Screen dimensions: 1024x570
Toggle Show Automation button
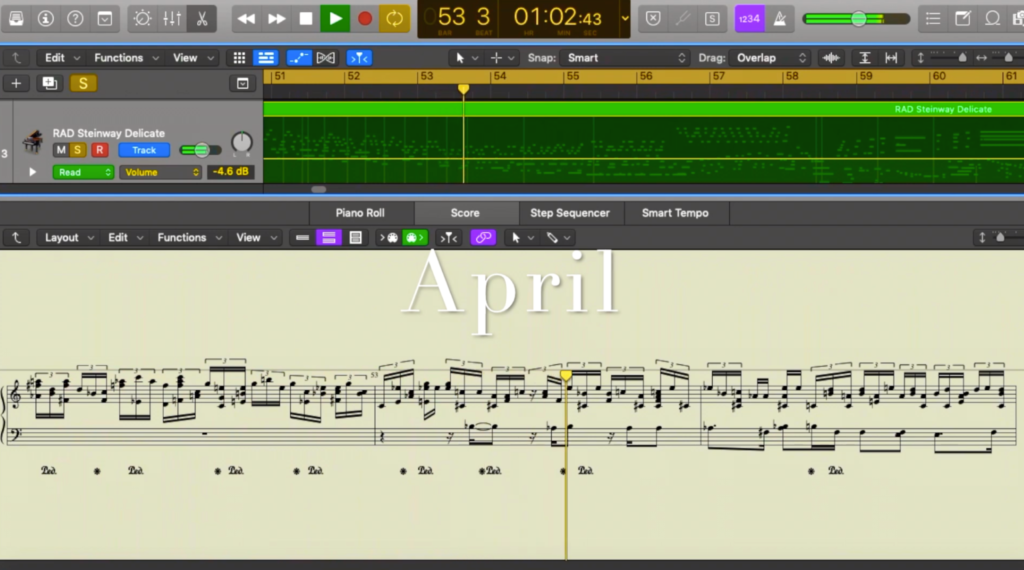click(x=298, y=58)
